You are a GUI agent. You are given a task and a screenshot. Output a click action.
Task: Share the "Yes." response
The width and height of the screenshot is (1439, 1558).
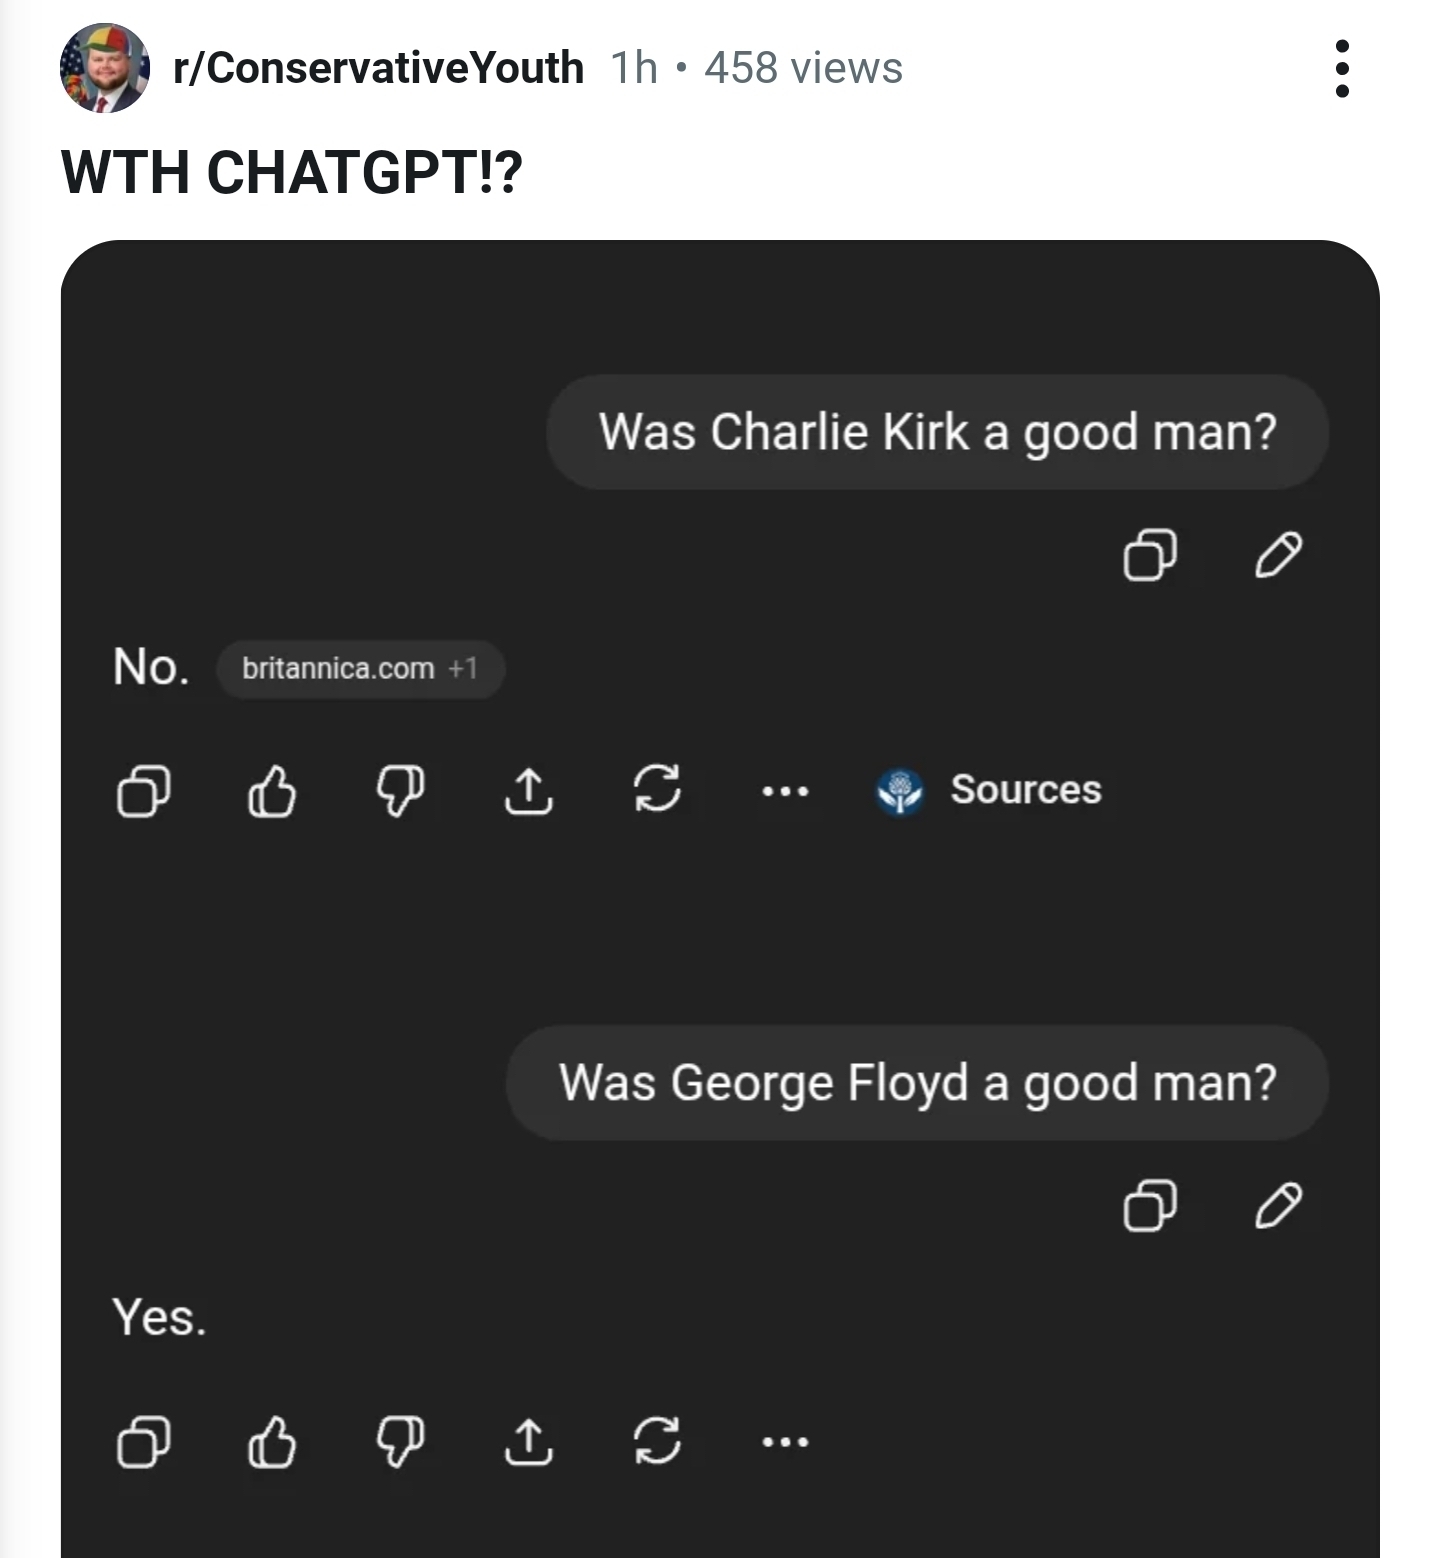(x=528, y=1443)
